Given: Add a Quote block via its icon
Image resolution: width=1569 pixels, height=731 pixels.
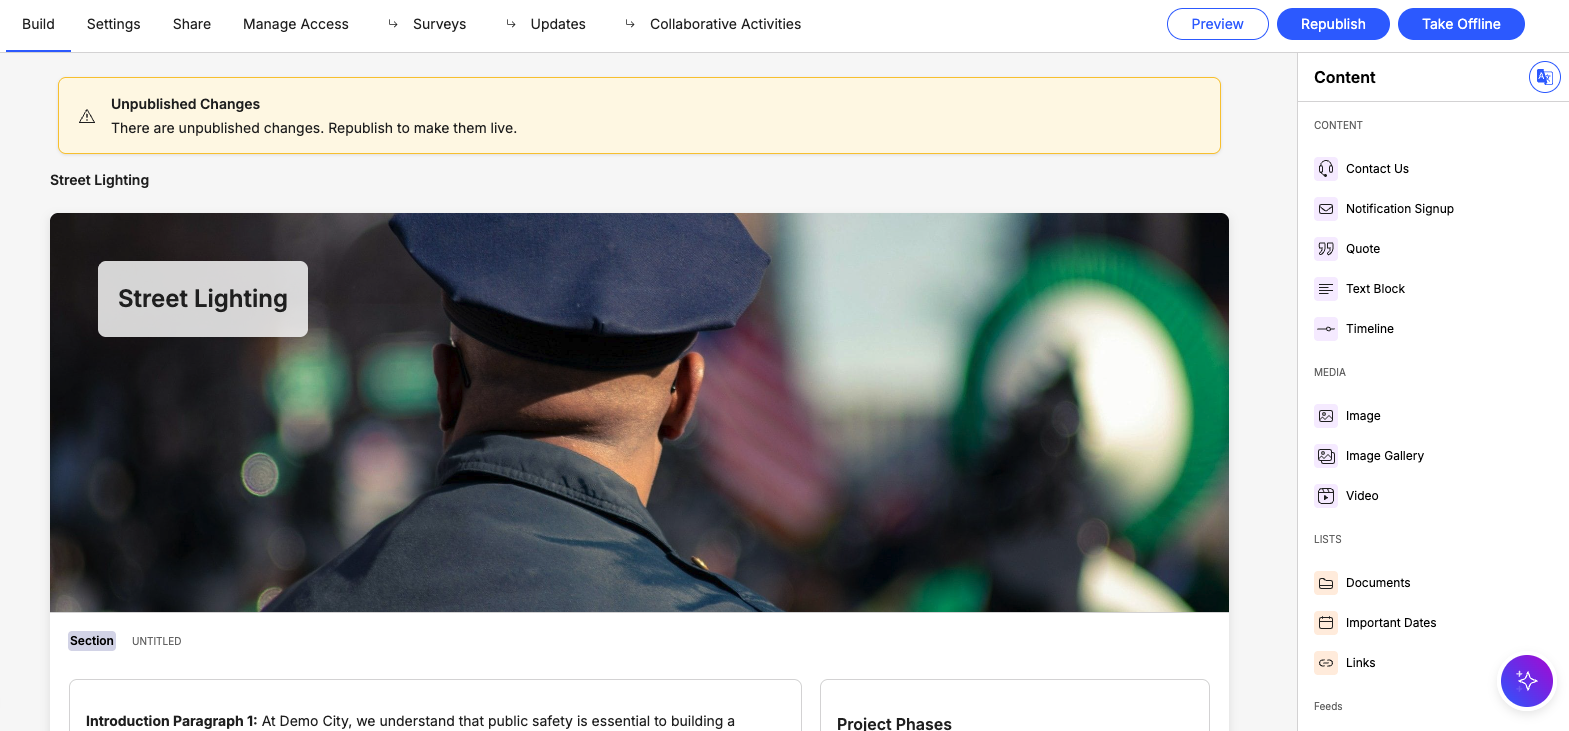Looking at the screenshot, I should tap(1325, 249).
